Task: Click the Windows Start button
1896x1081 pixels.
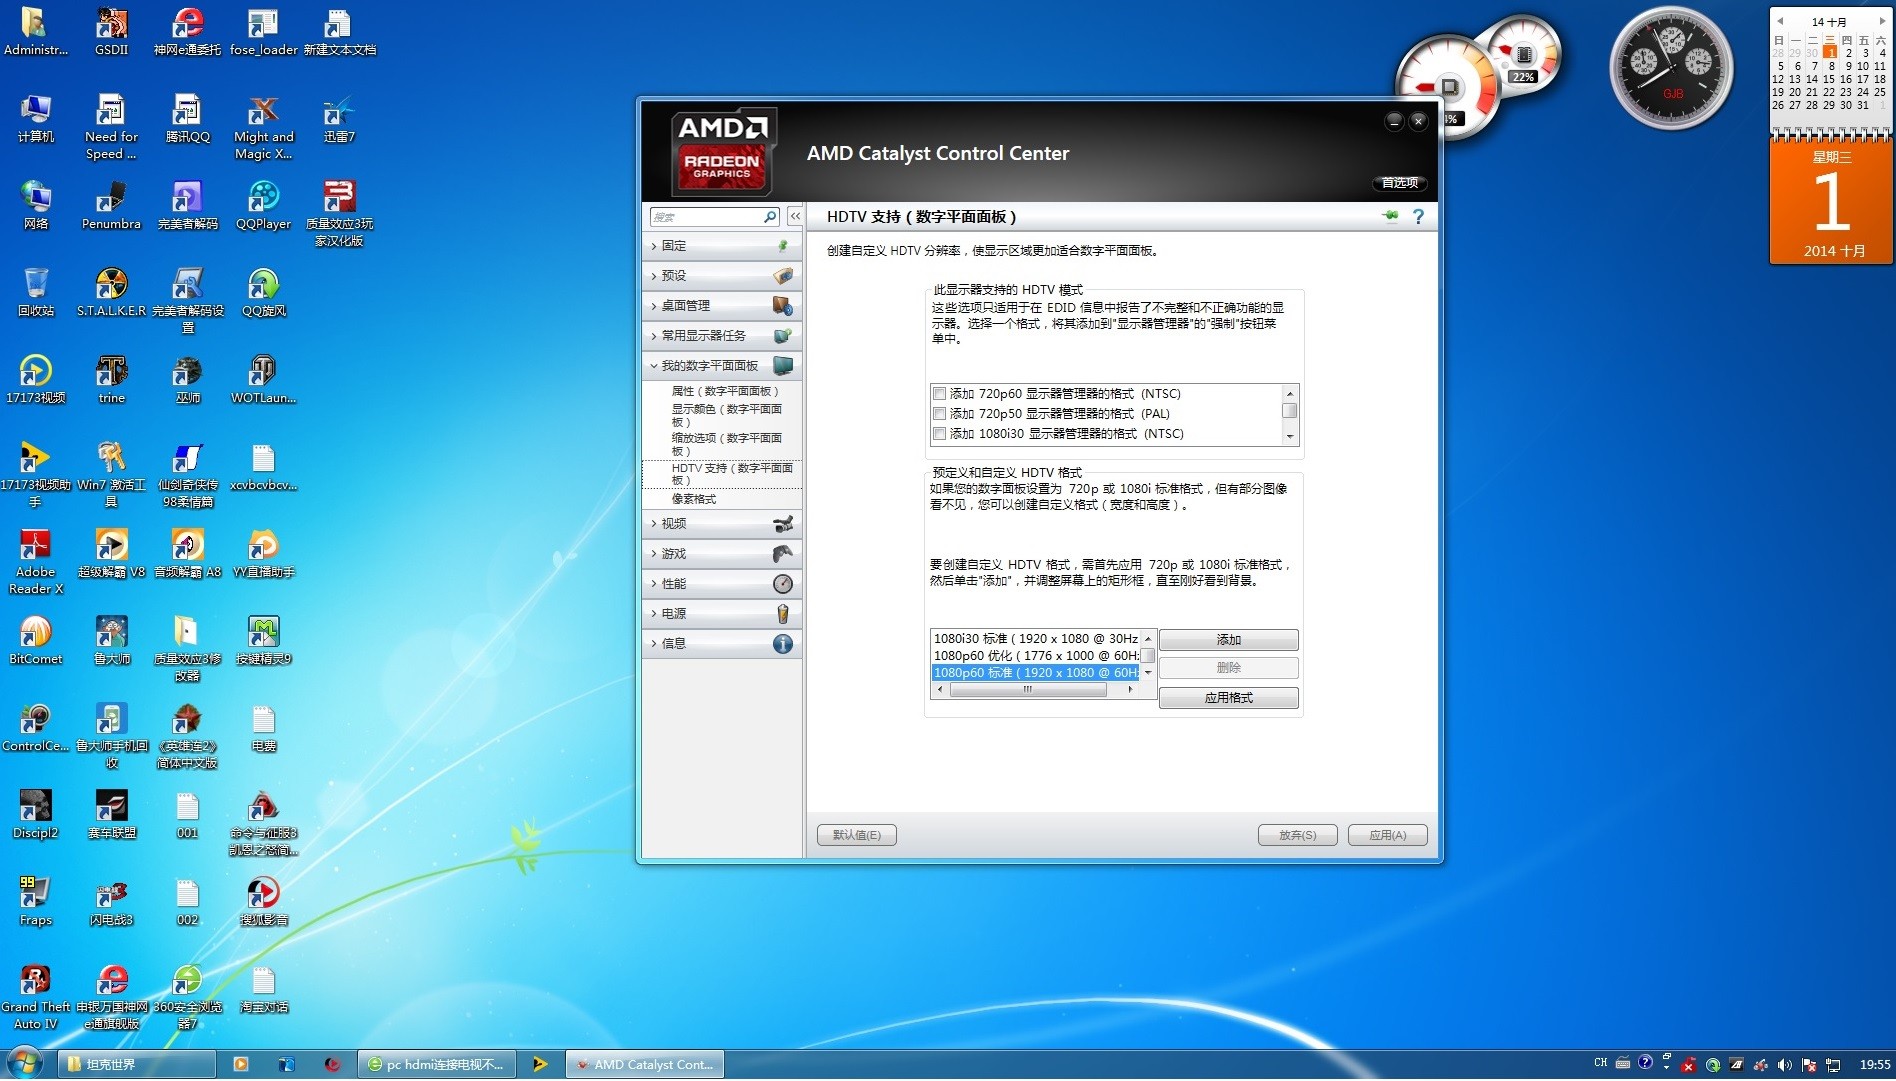Action: pos(24,1064)
